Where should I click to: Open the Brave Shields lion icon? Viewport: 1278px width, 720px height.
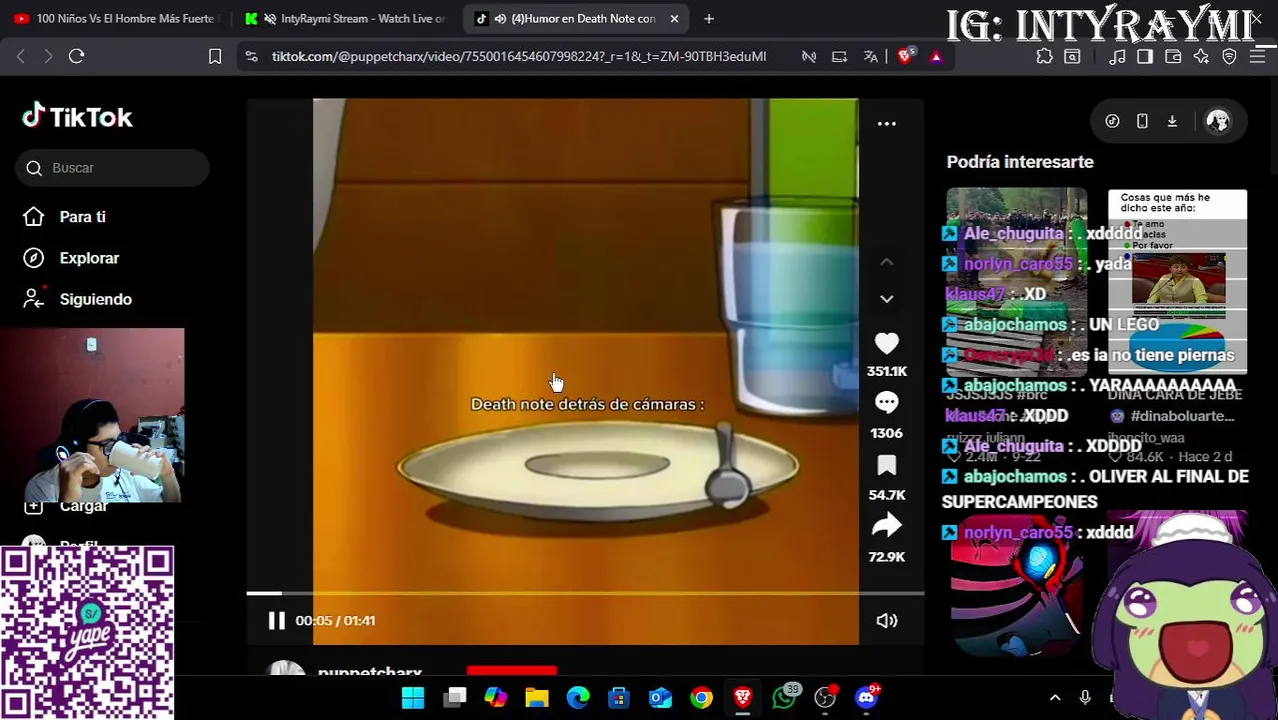(905, 56)
